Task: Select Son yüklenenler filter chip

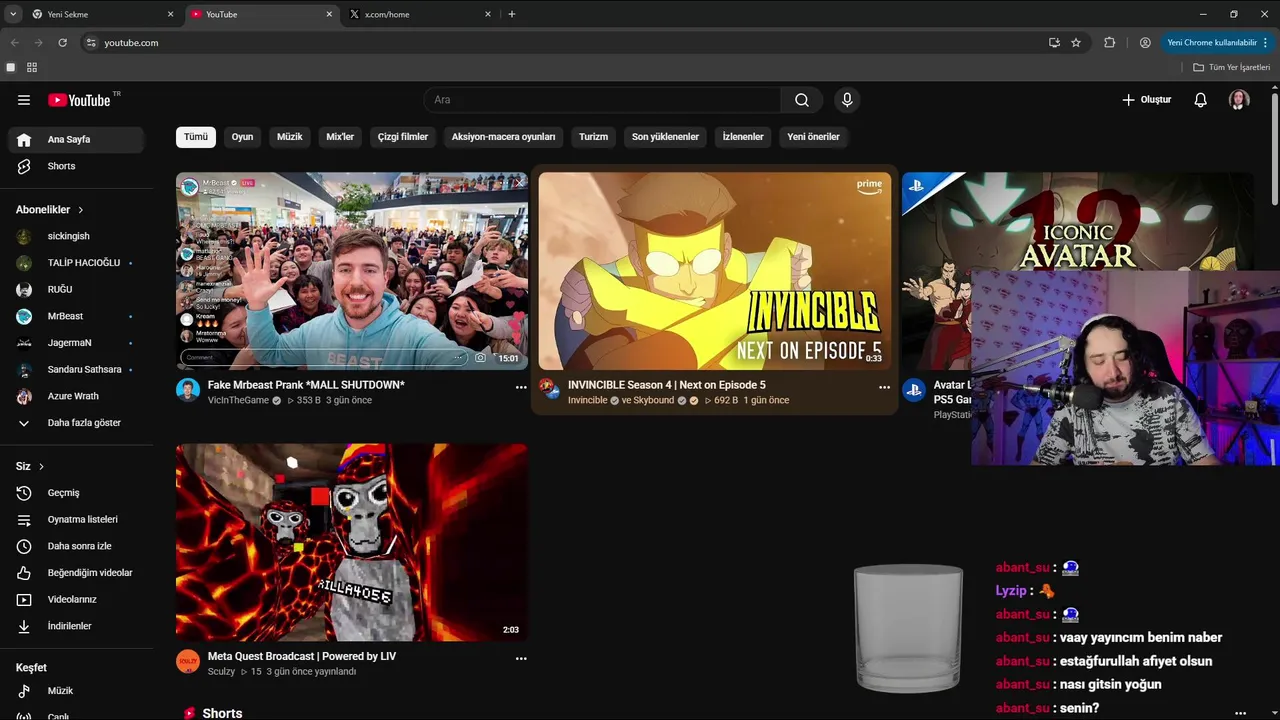Action: coord(665,137)
